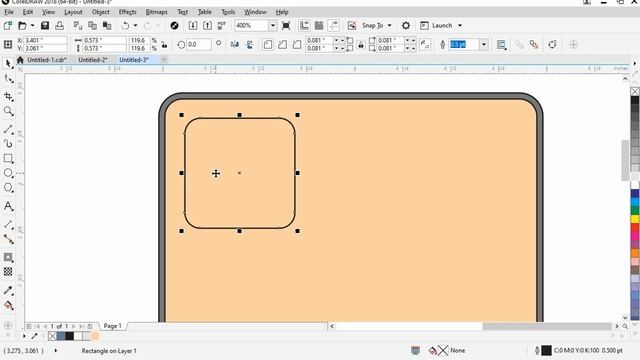640x360 pixels.
Task: Select the Text tool
Action: click(8, 206)
